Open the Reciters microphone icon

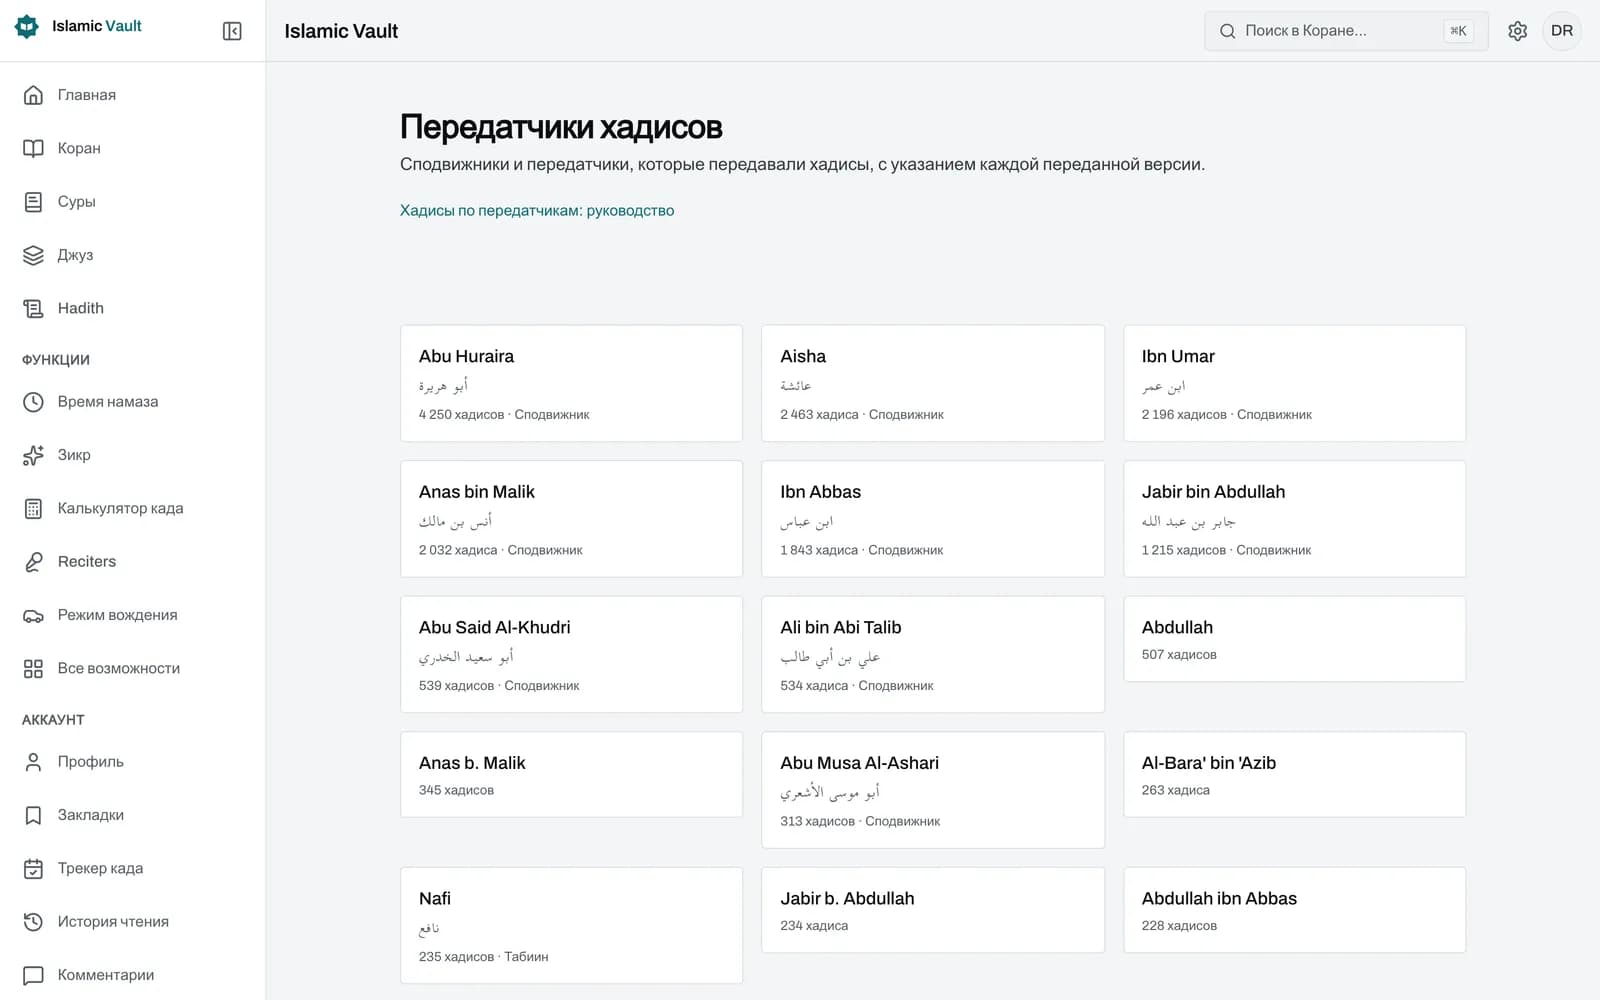[x=33, y=562]
